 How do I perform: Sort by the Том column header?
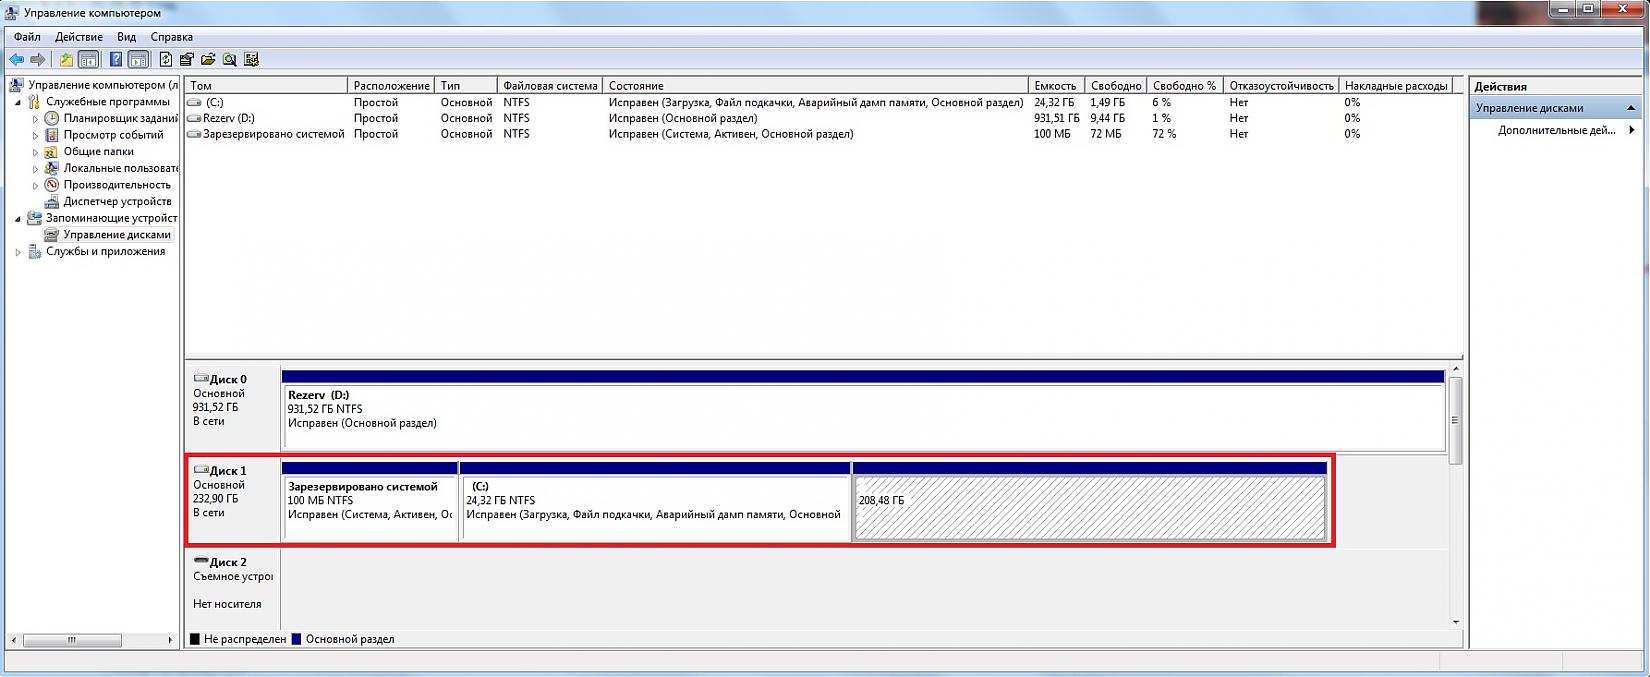tap(266, 86)
